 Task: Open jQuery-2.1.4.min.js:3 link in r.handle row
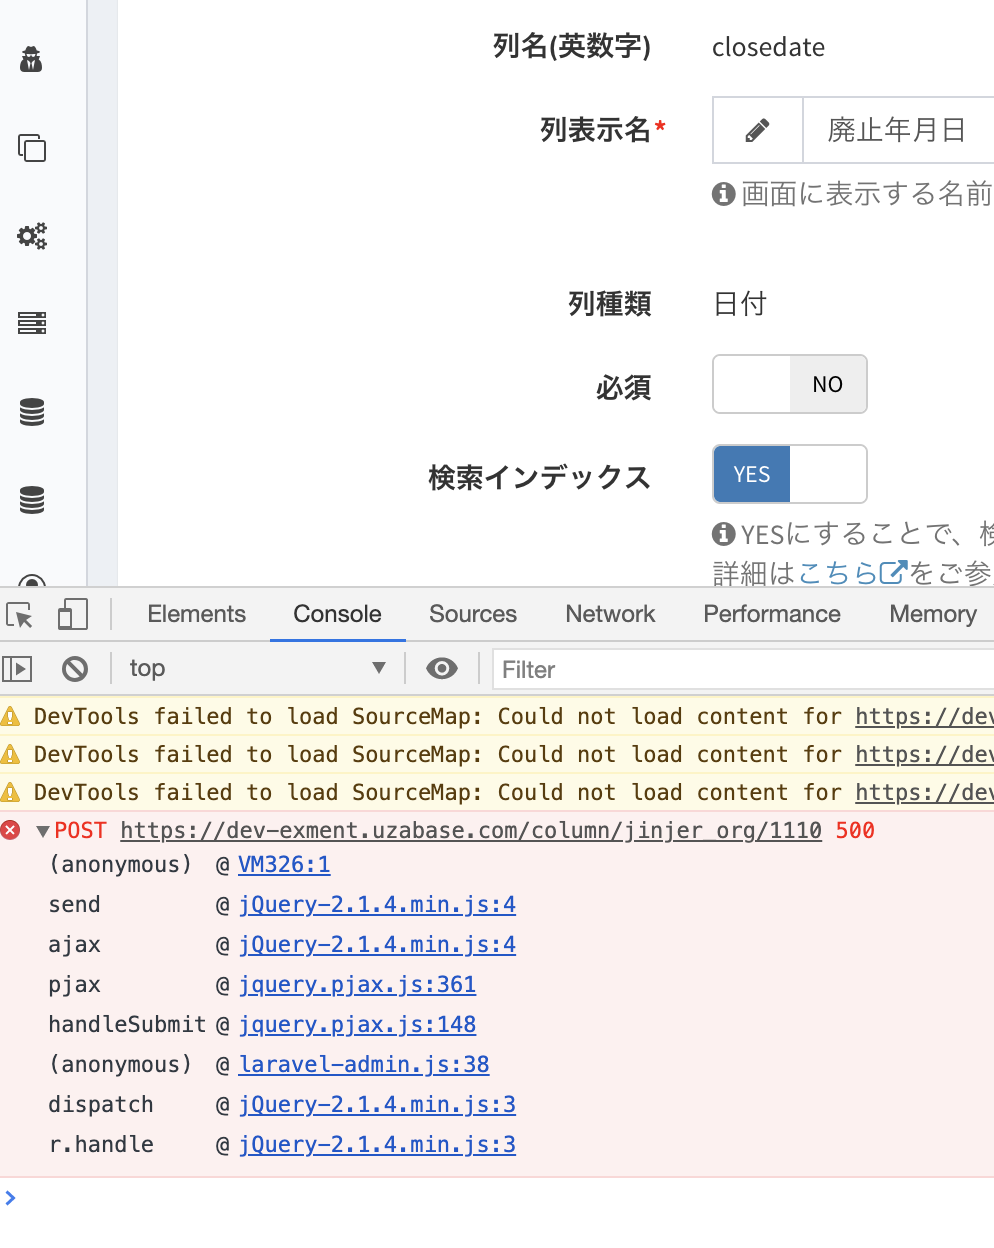(x=377, y=1145)
